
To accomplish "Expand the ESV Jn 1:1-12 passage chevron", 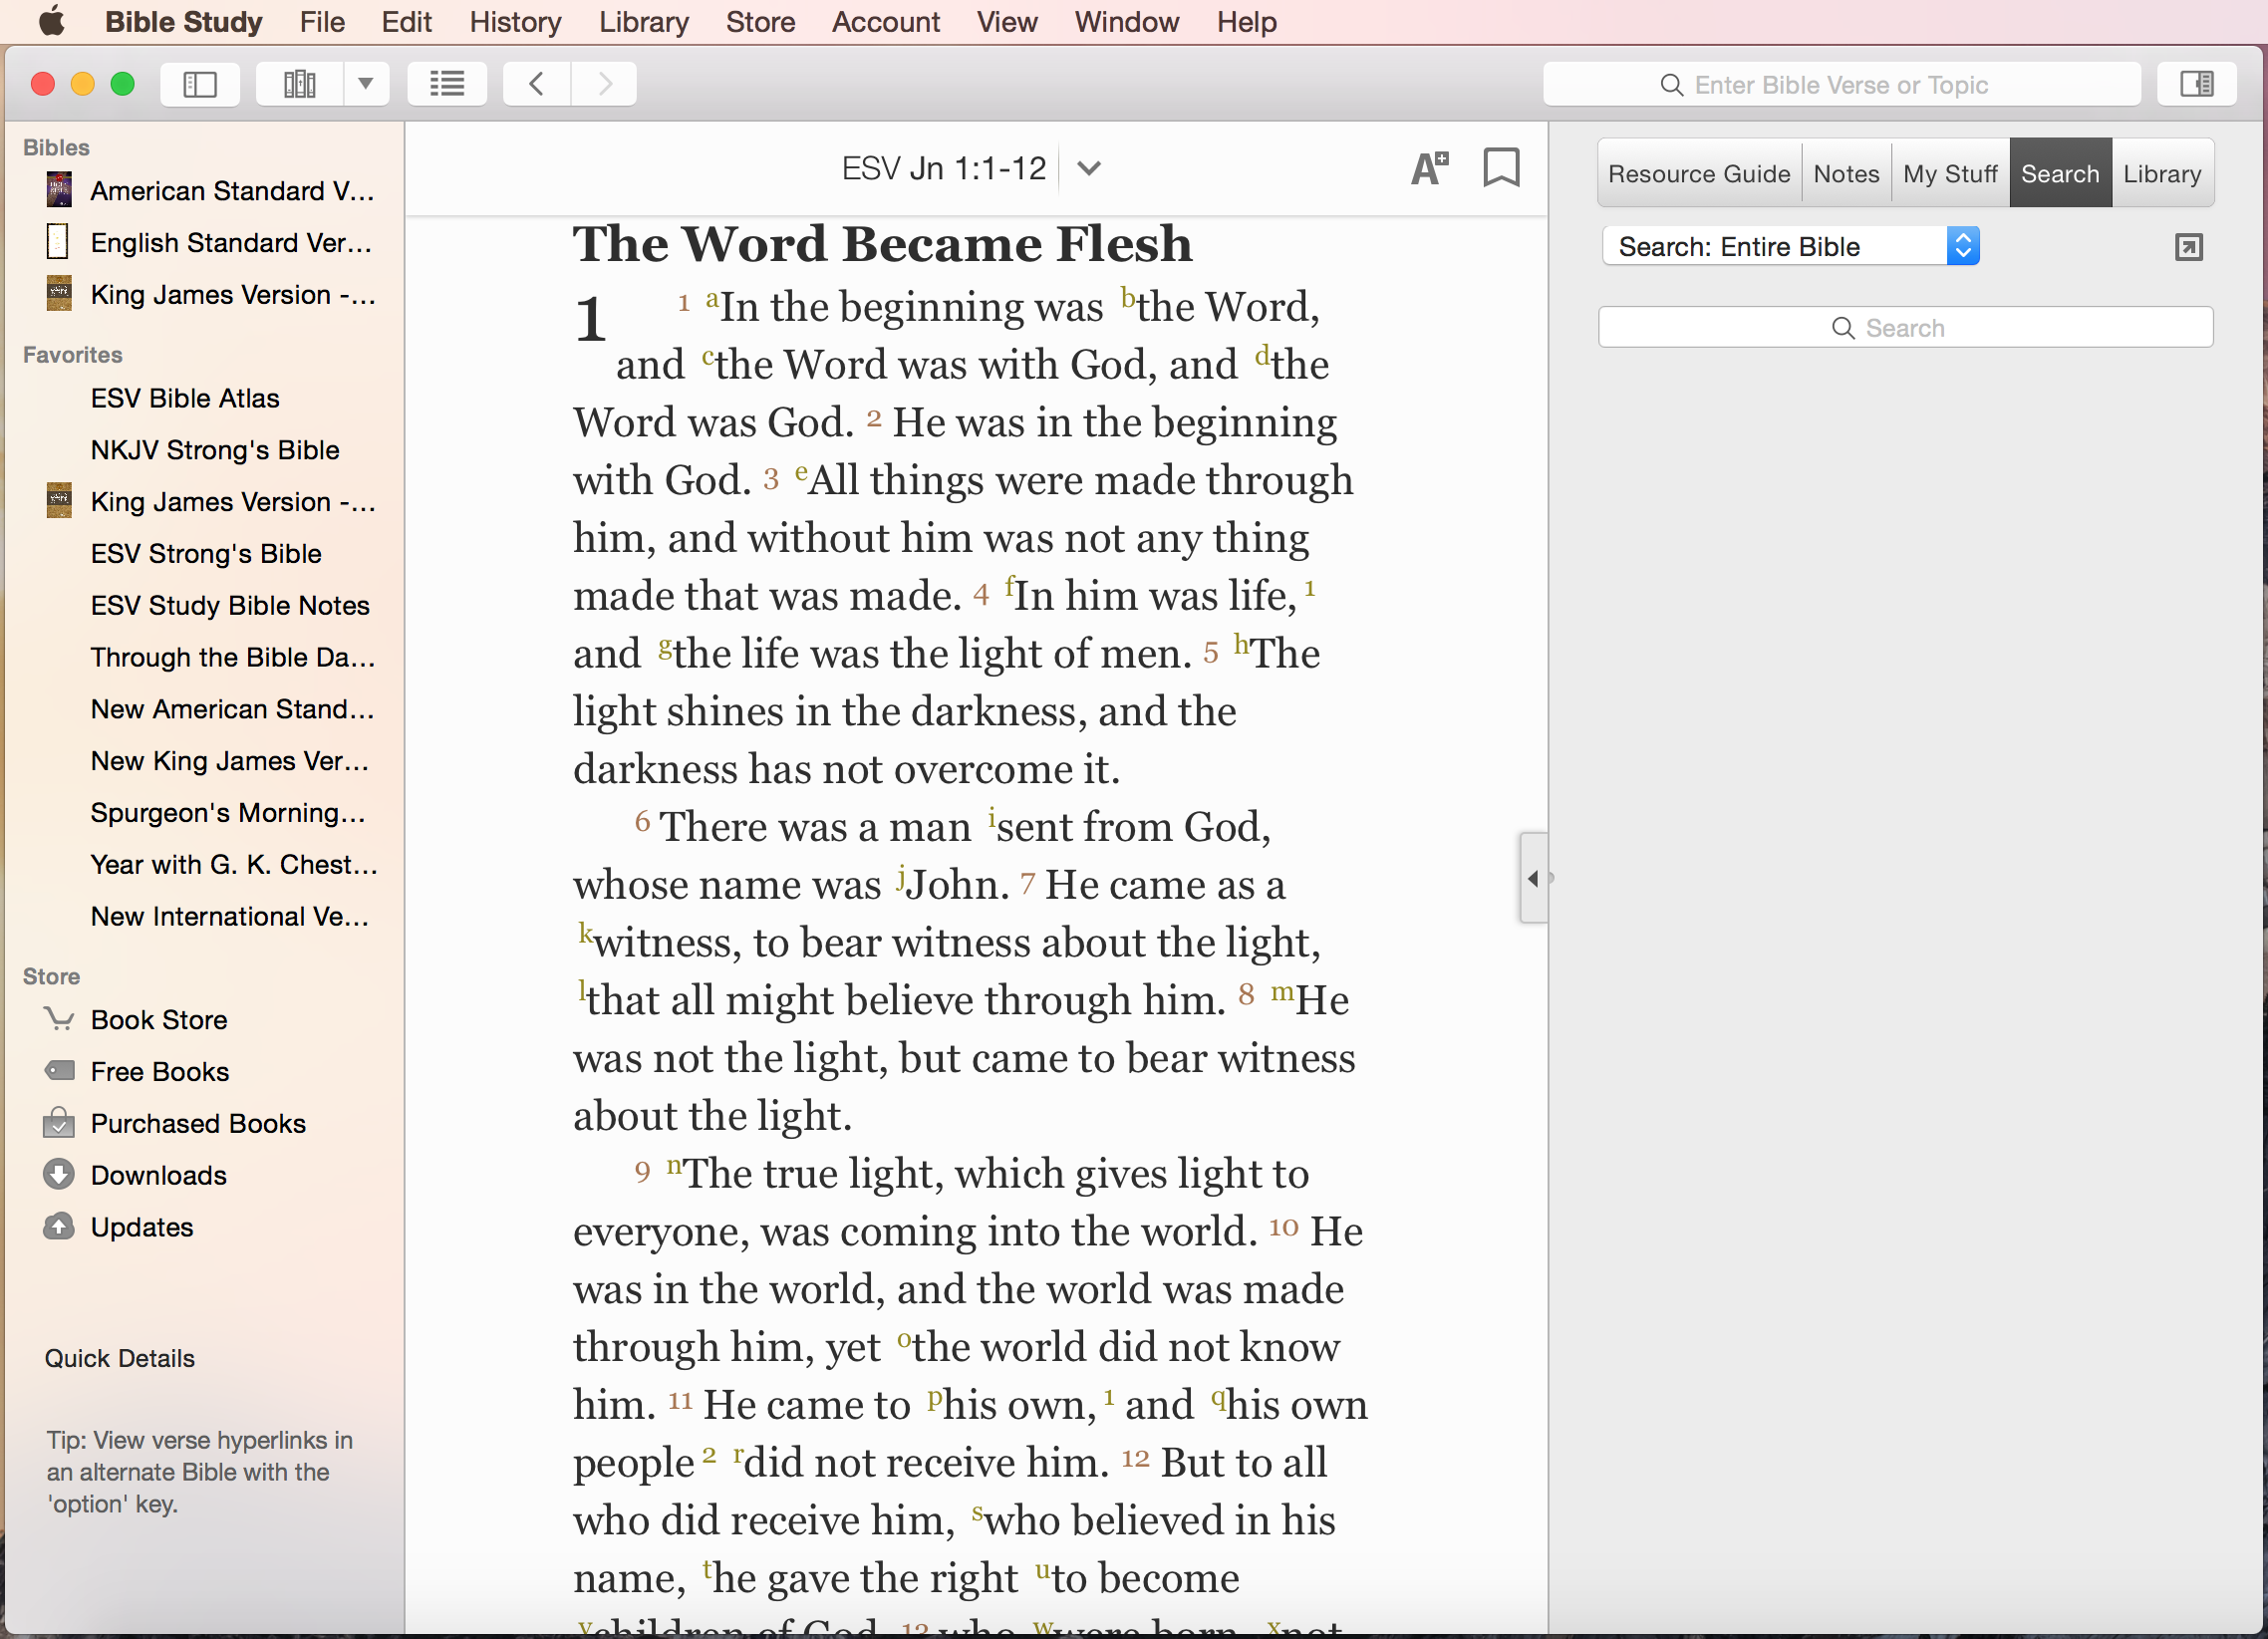I will [x=1089, y=168].
